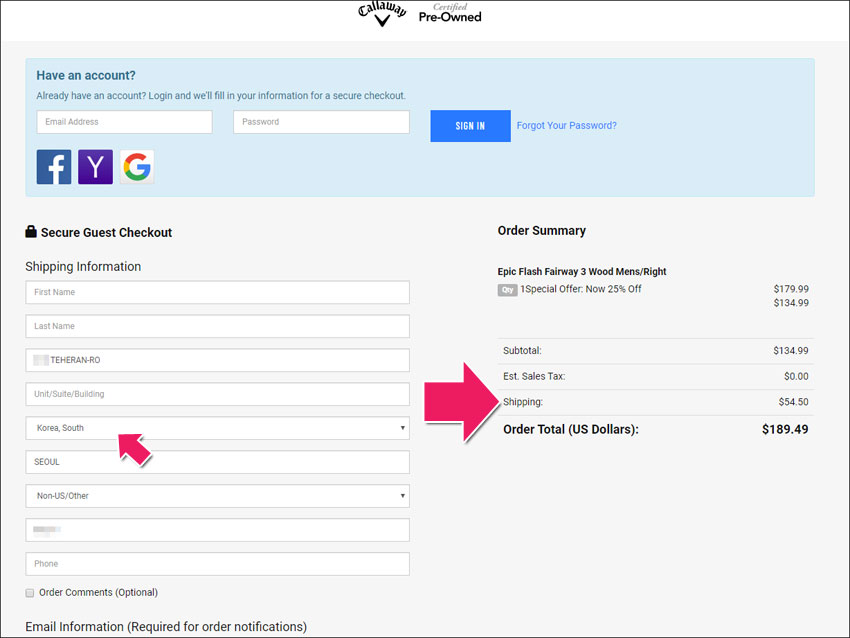This screenshot has height=638, width=850.
Task: Click the Secure Guest Checkout heading
Action: coord(106,233)
